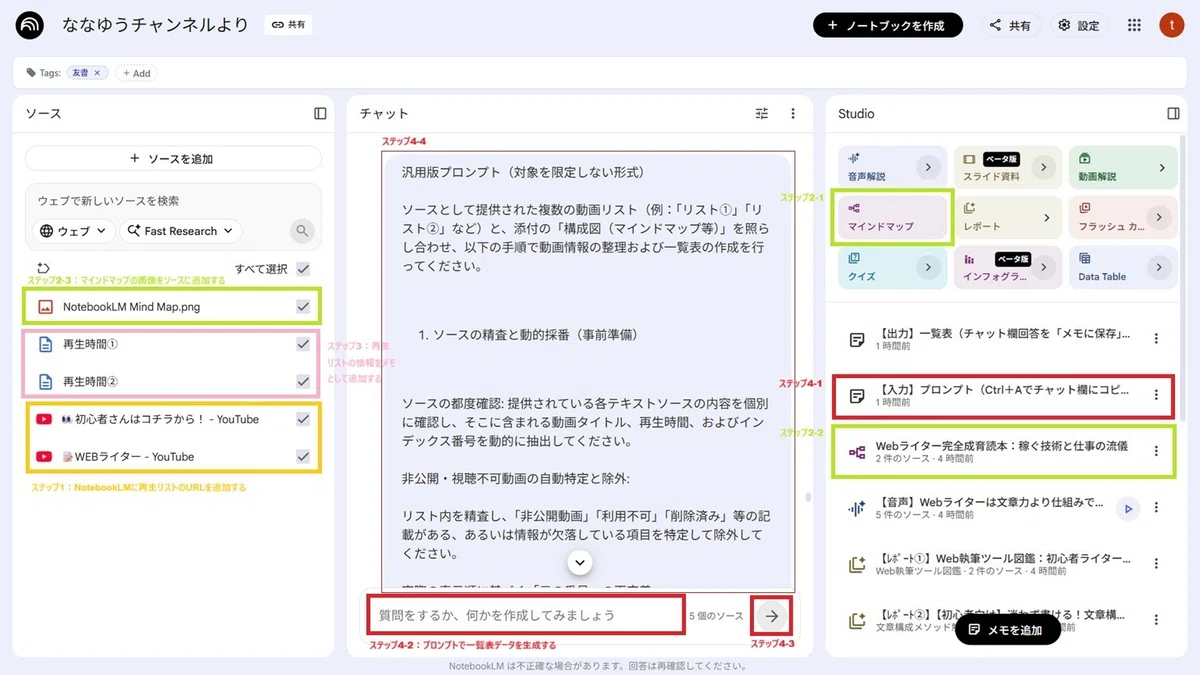Collapse the ソース panel icon

[x=320, y=113]
